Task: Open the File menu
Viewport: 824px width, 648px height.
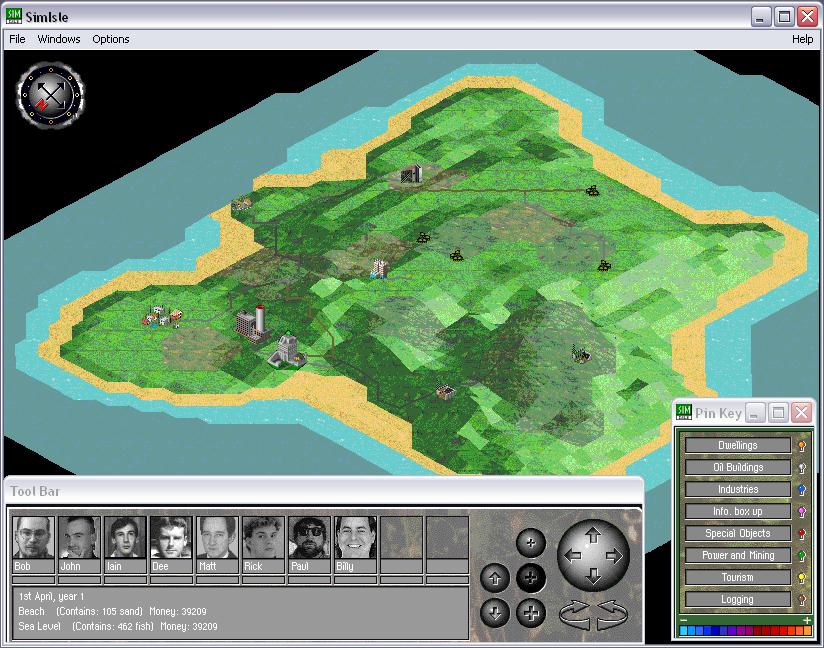Action: [17, 39]
